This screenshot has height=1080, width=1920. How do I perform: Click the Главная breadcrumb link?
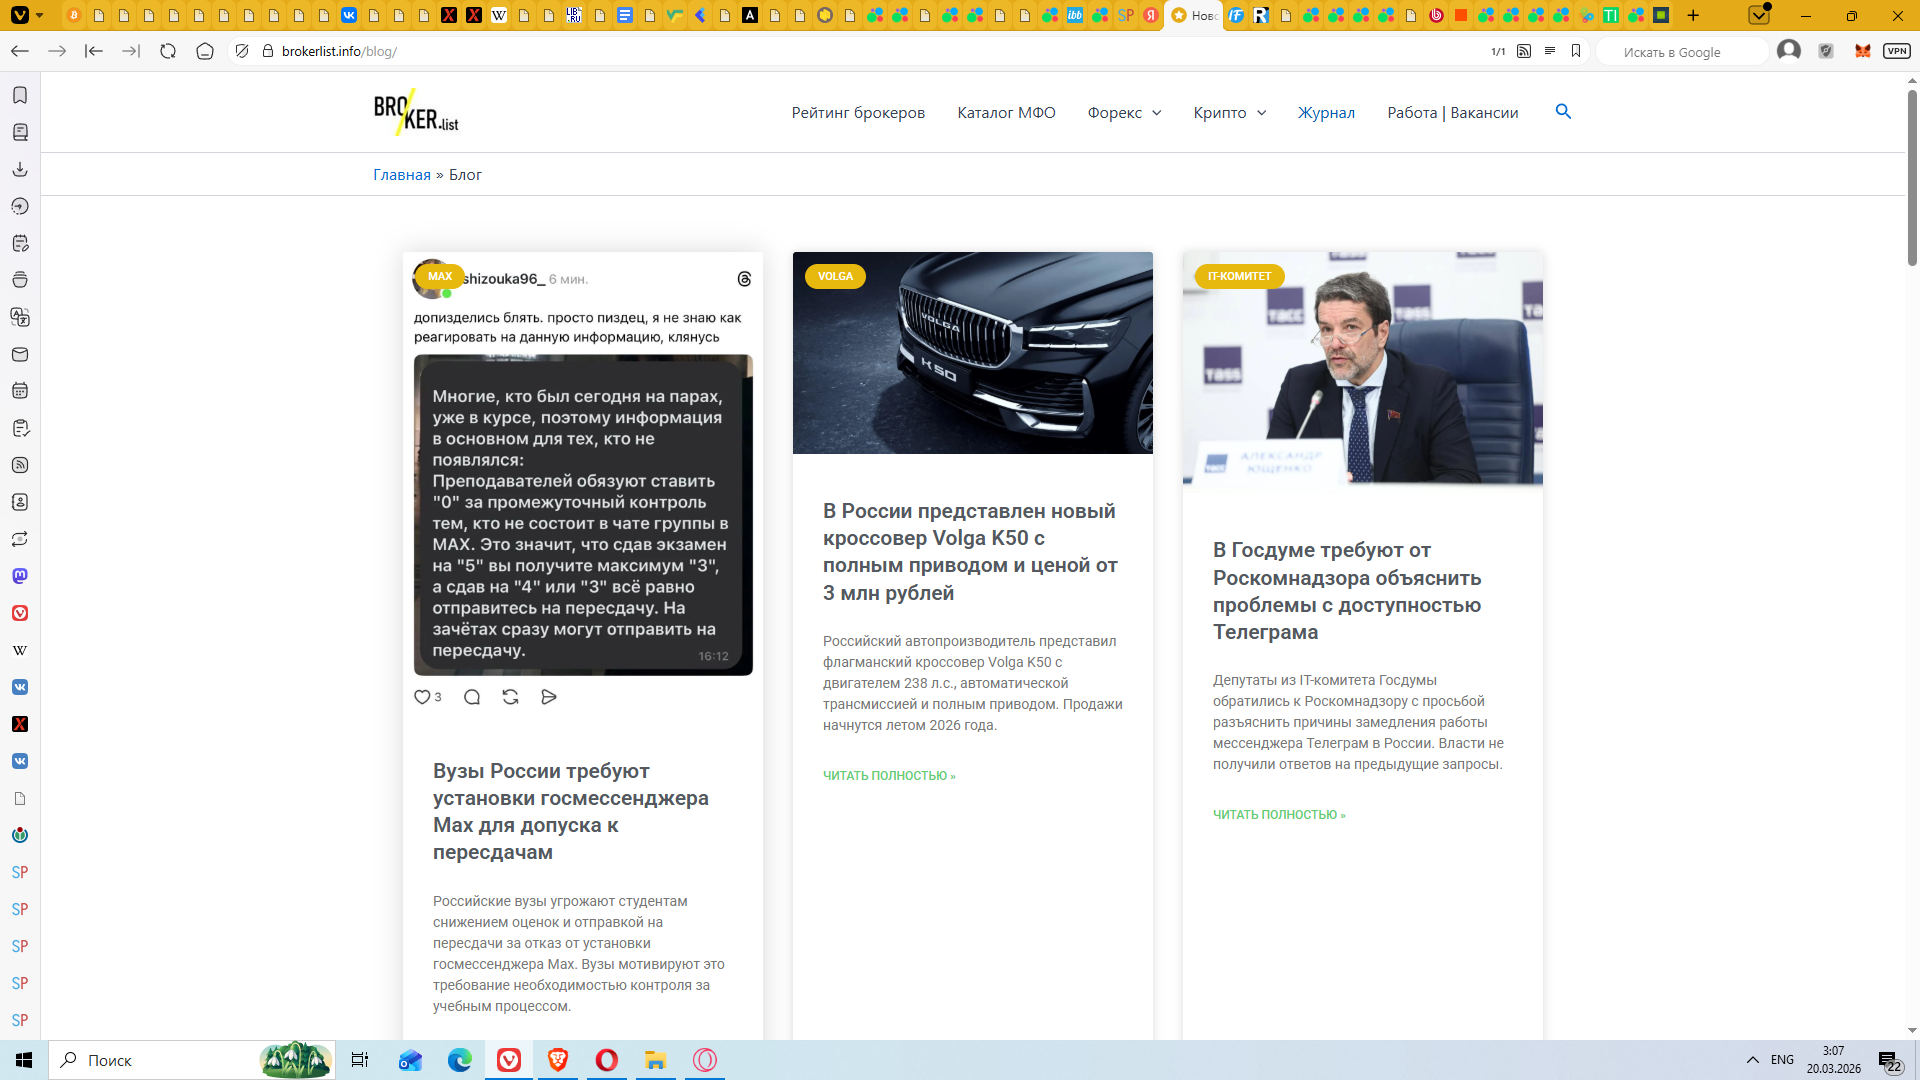402,175
